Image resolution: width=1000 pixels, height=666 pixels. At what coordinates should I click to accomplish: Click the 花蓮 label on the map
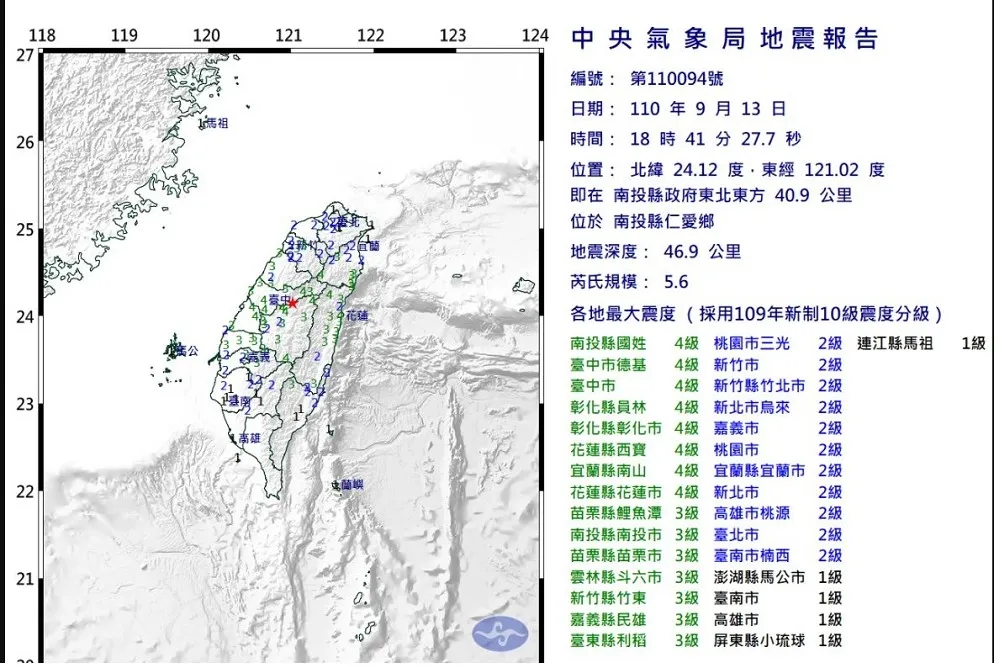tap(357, 315)
